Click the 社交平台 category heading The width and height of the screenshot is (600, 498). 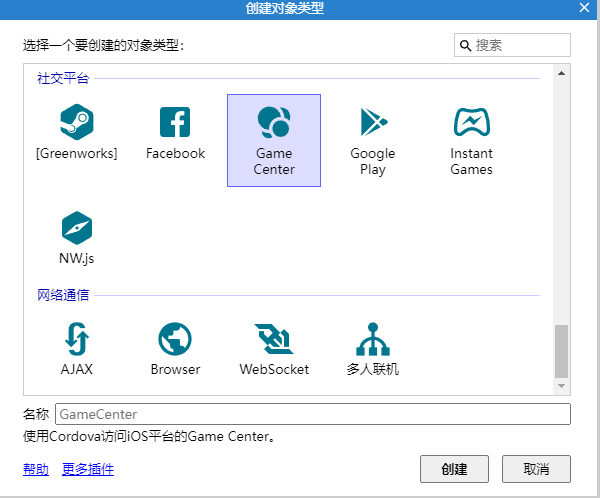coord(63,78)
